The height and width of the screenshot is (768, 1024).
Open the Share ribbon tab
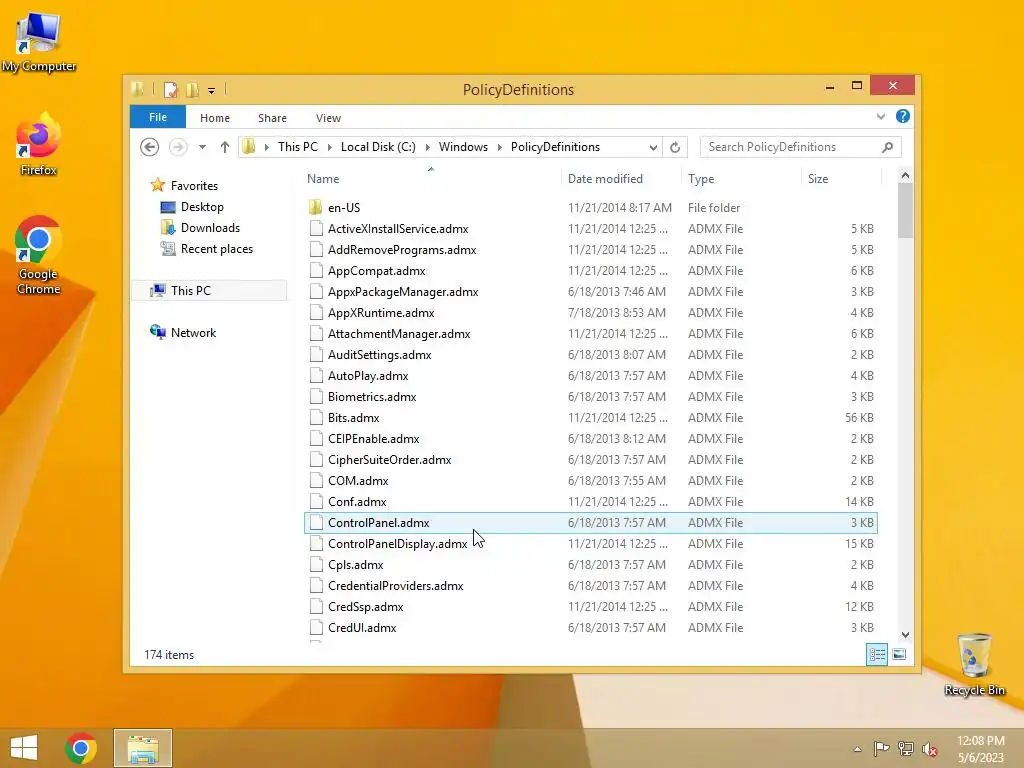272,118
